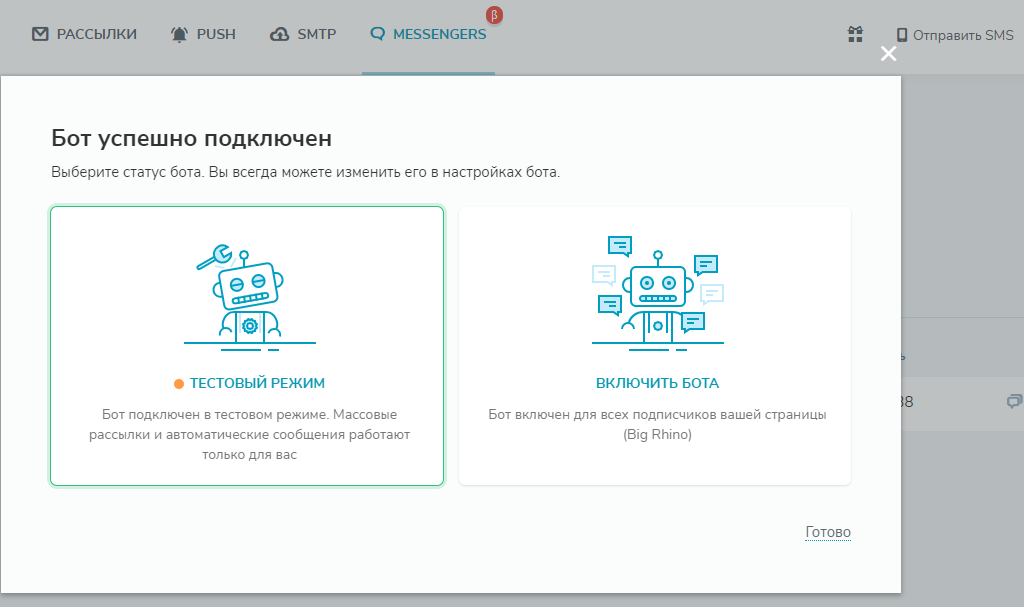
Task: Click the Готово link to finish
Action: [828, 532]
